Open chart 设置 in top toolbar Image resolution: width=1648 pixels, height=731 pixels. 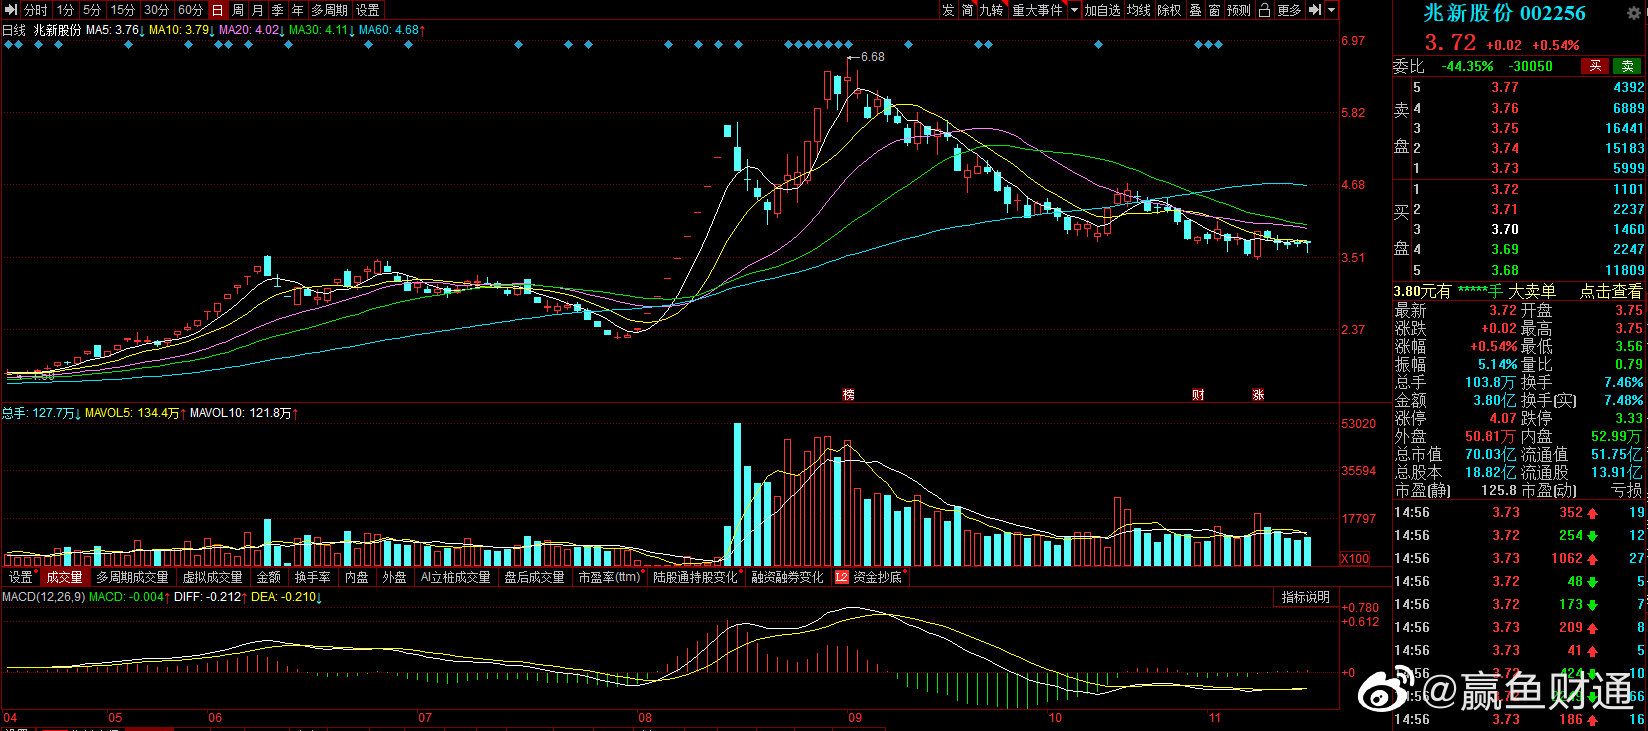click(368, 10)
